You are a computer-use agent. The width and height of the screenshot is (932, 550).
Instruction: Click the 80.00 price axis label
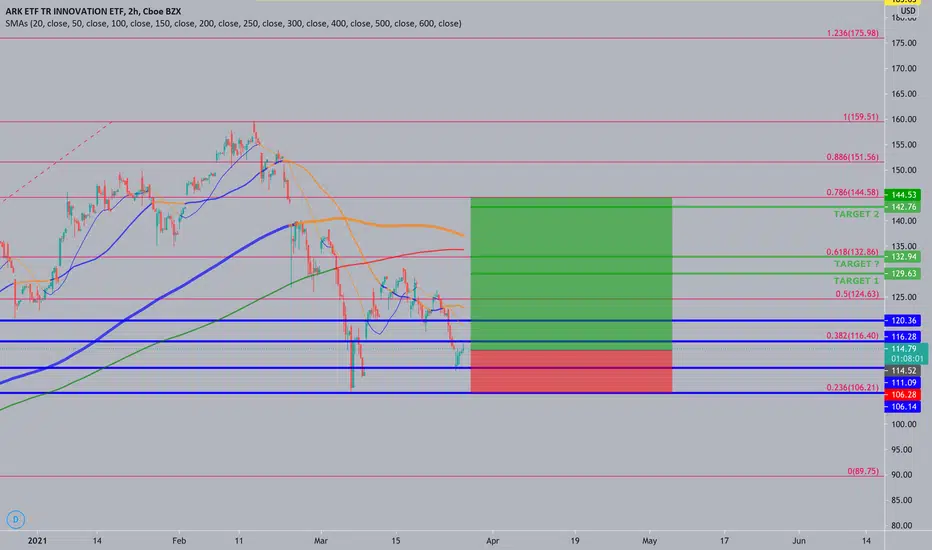(903, 526)
